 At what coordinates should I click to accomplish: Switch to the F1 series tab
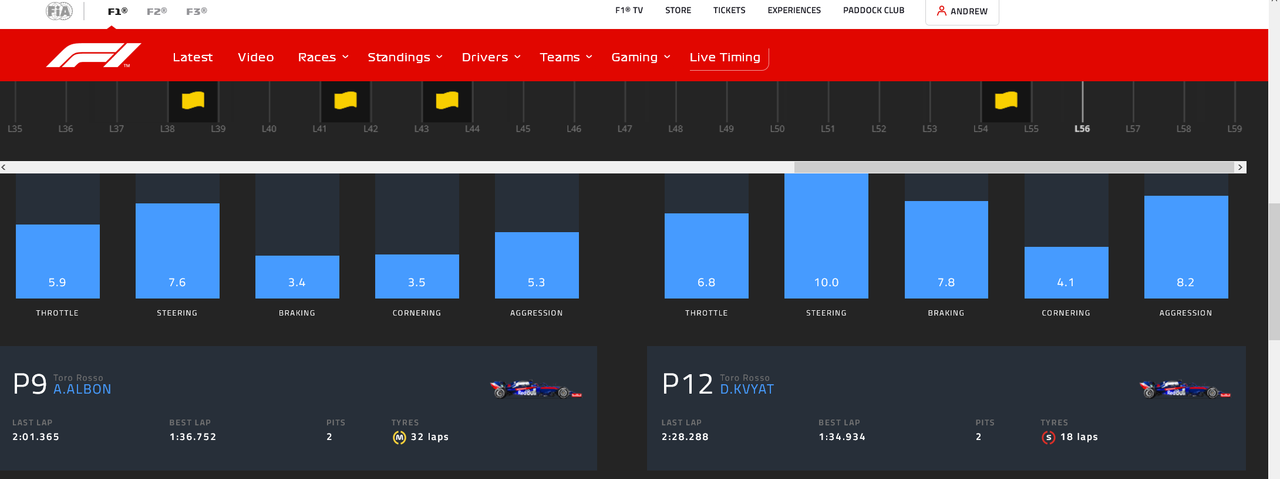pos(117,11)
